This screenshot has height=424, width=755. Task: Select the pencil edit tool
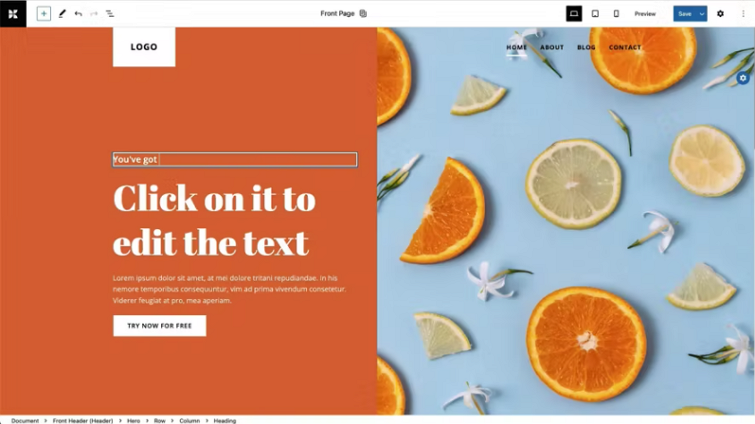coord(62,13)
